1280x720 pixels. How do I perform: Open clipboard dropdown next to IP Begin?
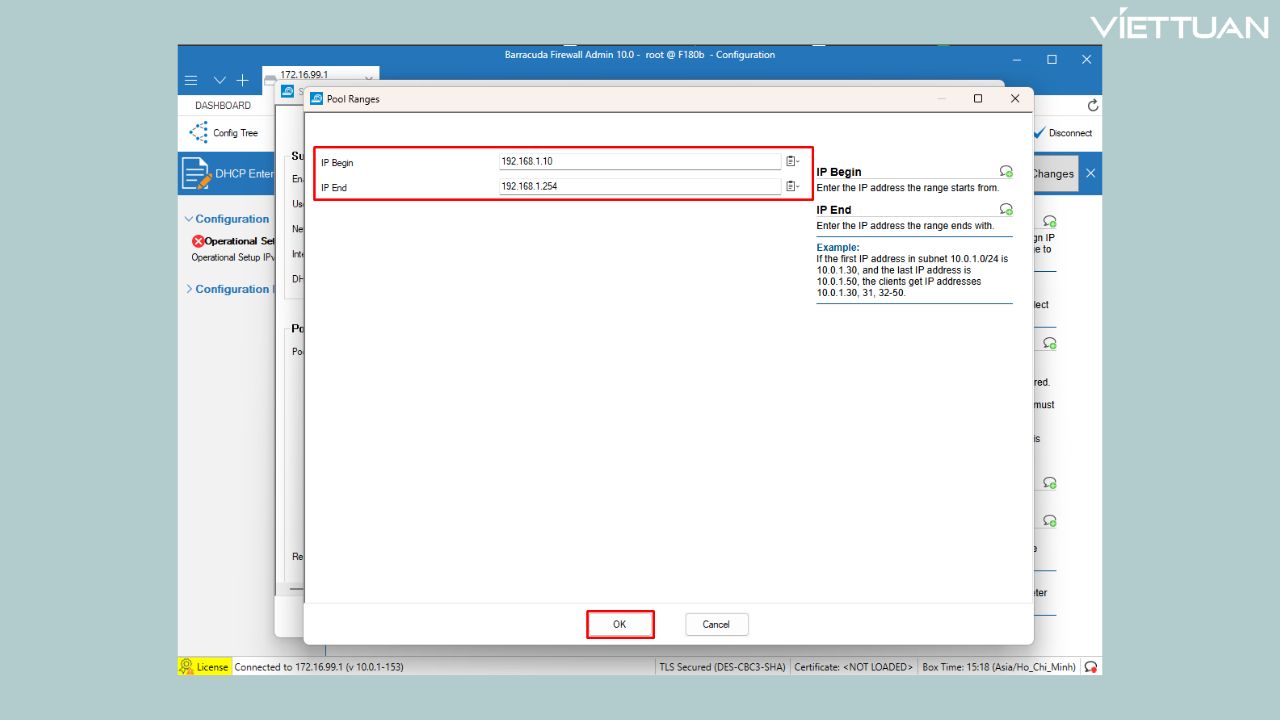(792, 161)
